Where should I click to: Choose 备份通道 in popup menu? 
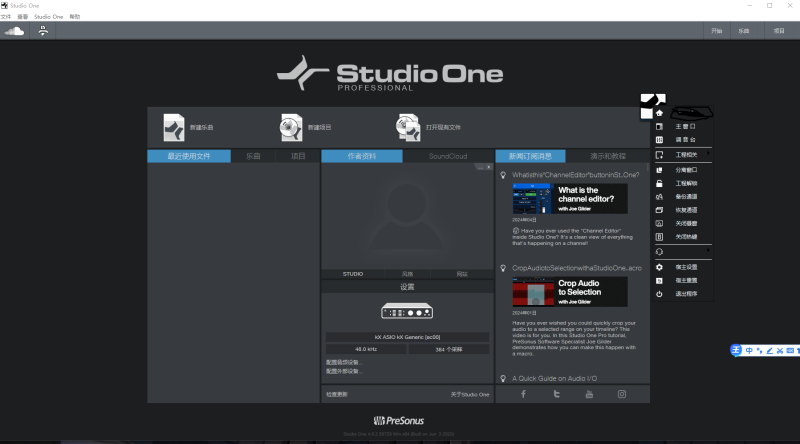(686, 196)
